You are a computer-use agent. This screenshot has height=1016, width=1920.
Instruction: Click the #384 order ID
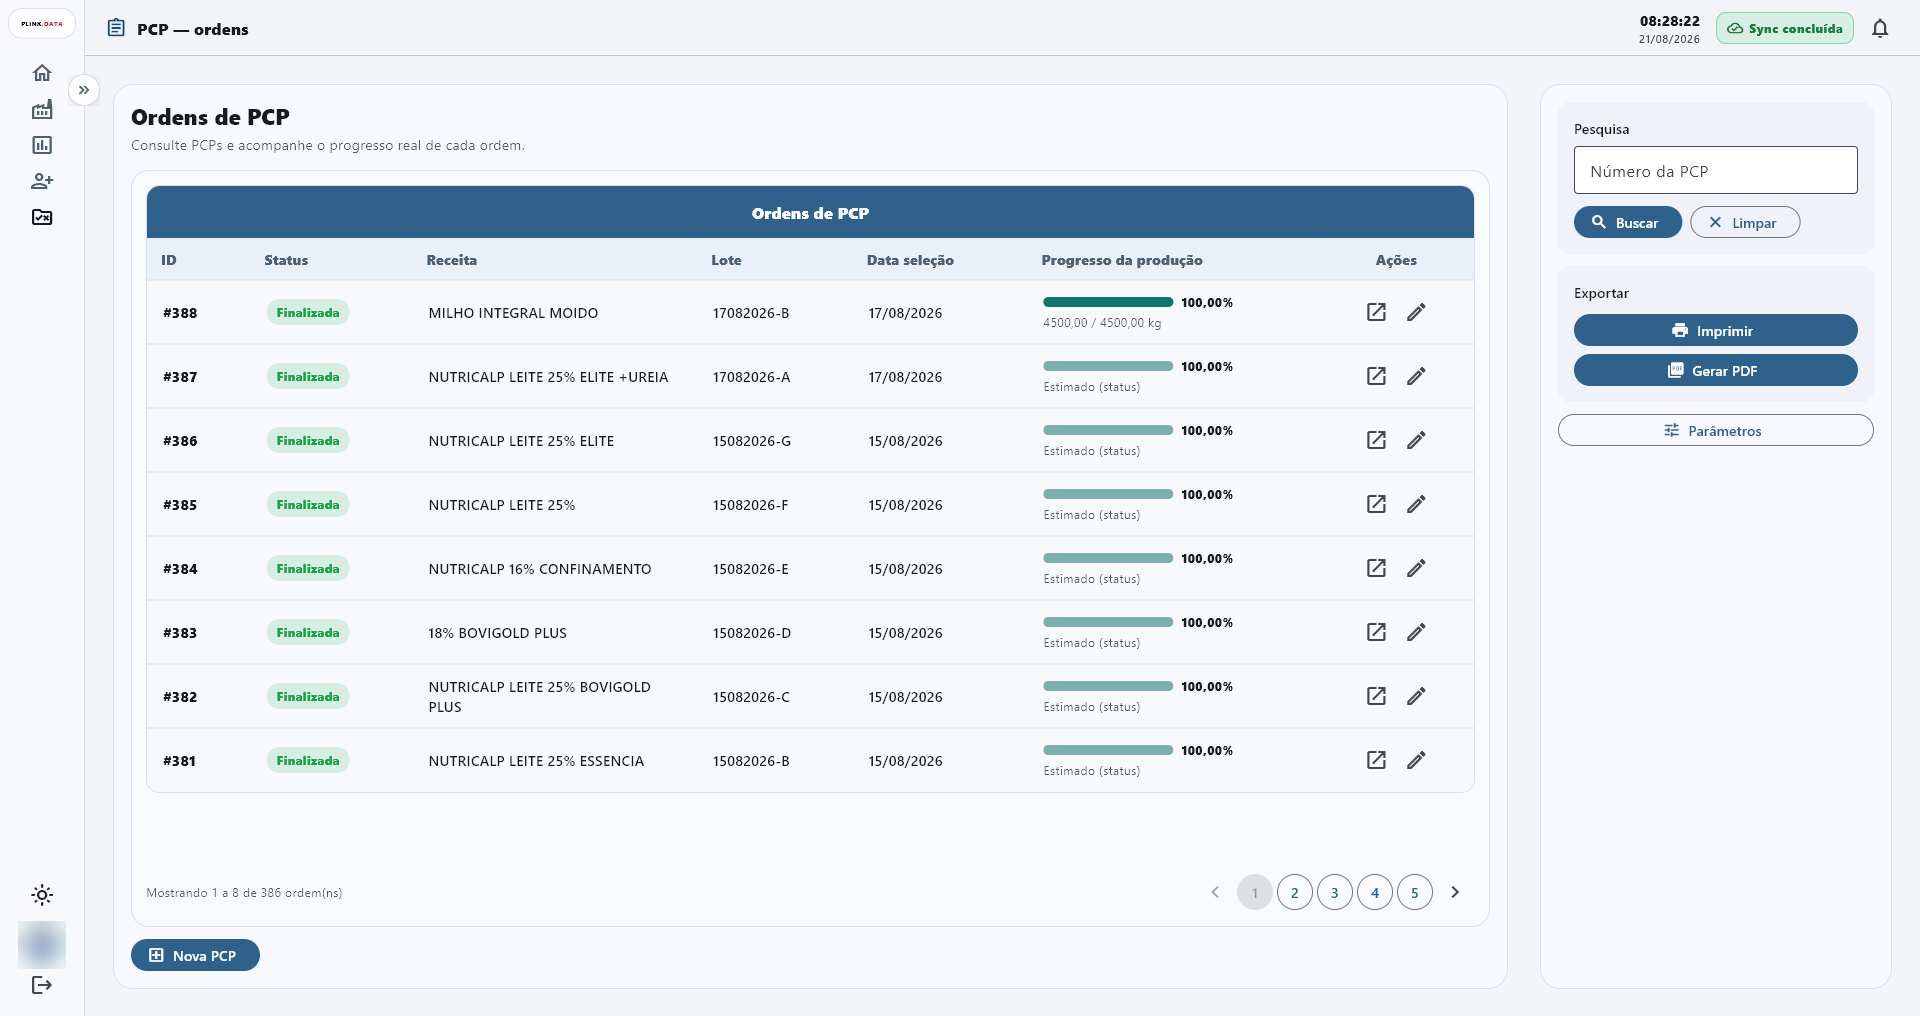180,569
